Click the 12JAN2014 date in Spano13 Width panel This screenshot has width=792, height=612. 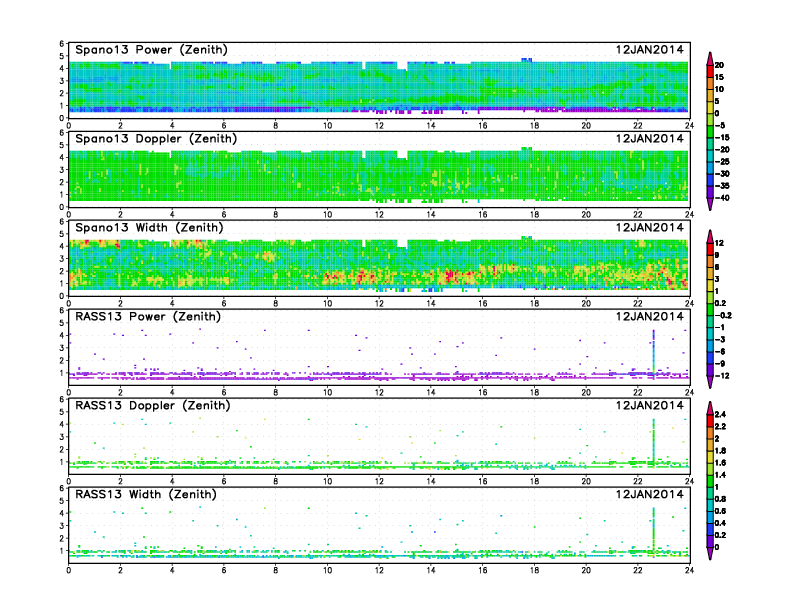click(650, 228)
